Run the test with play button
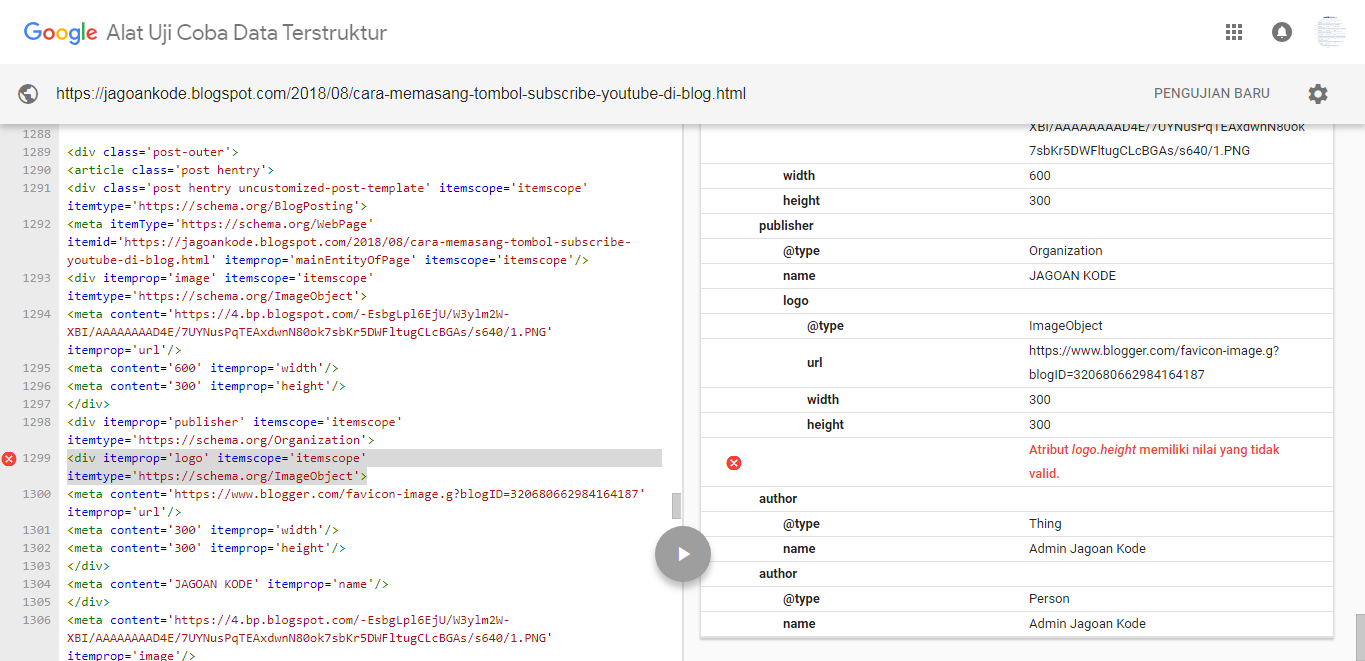 683,553
